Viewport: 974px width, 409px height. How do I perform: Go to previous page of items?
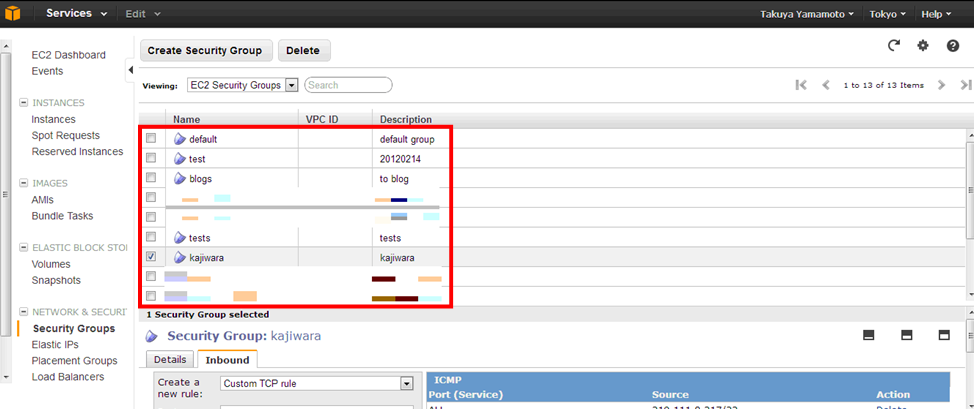click(826, 85)
